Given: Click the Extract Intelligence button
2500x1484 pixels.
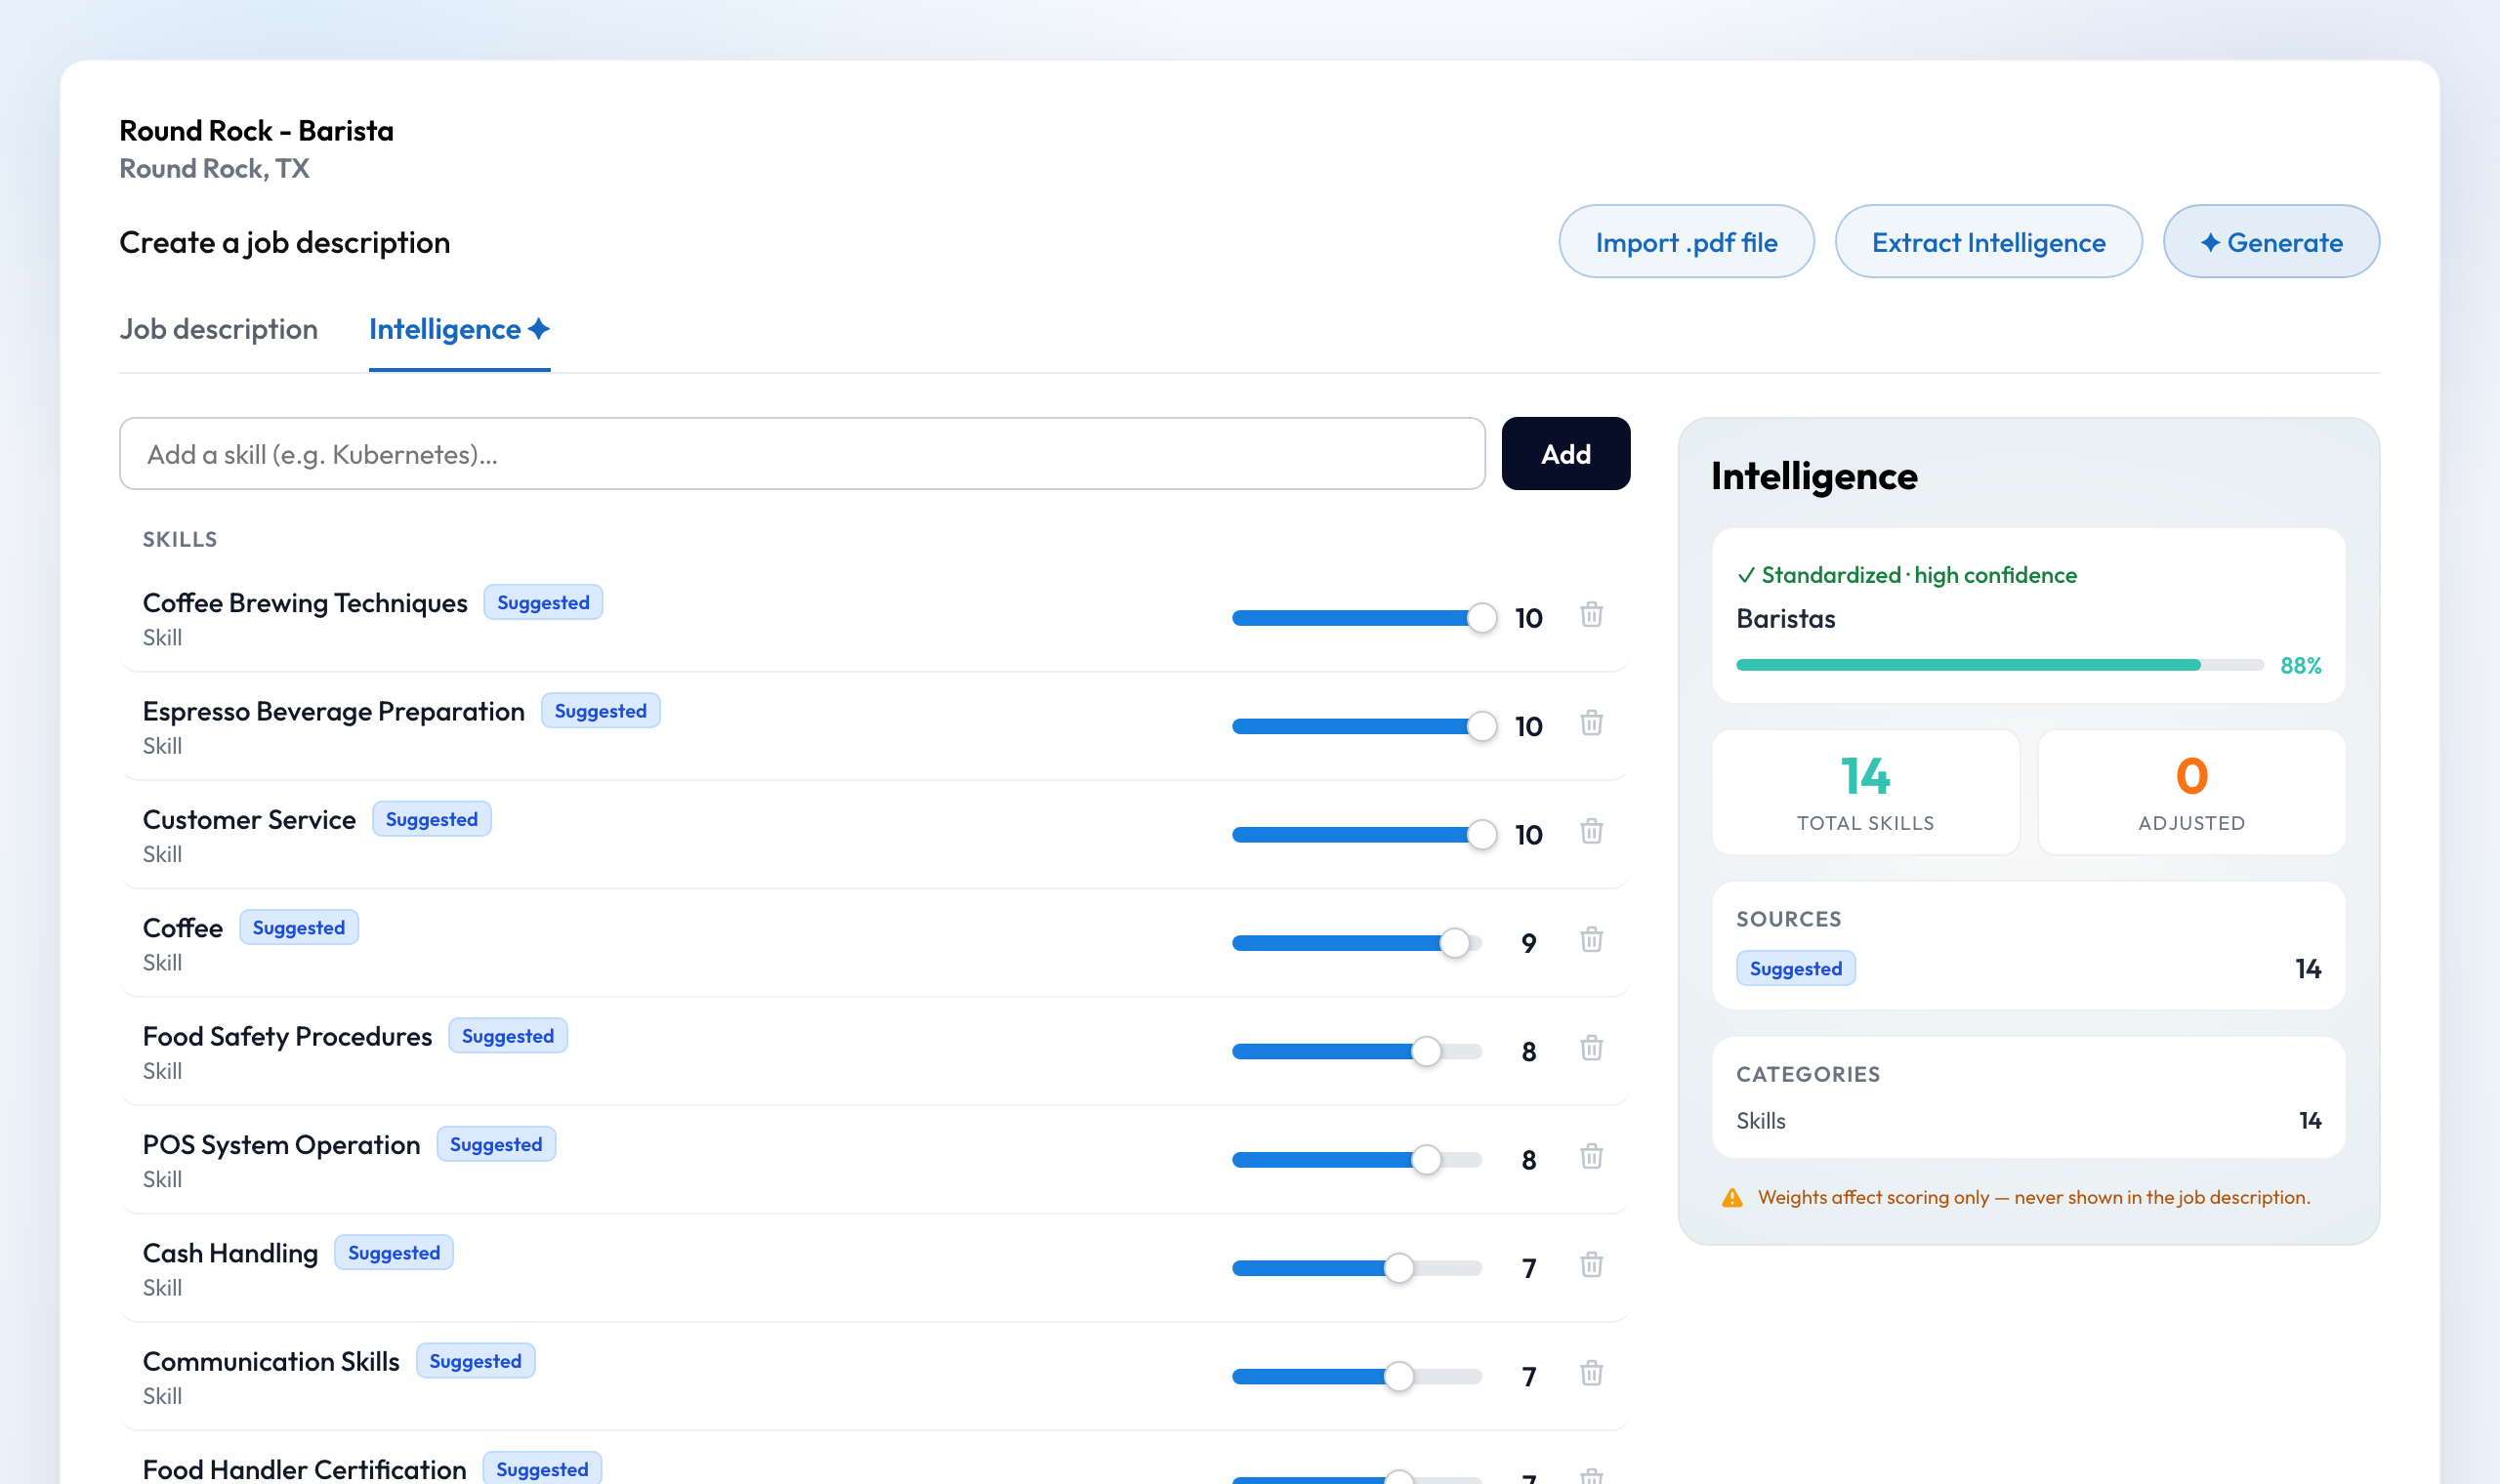Looking at the screenshot, I should pyautogui.click(x=1988, y=242).
